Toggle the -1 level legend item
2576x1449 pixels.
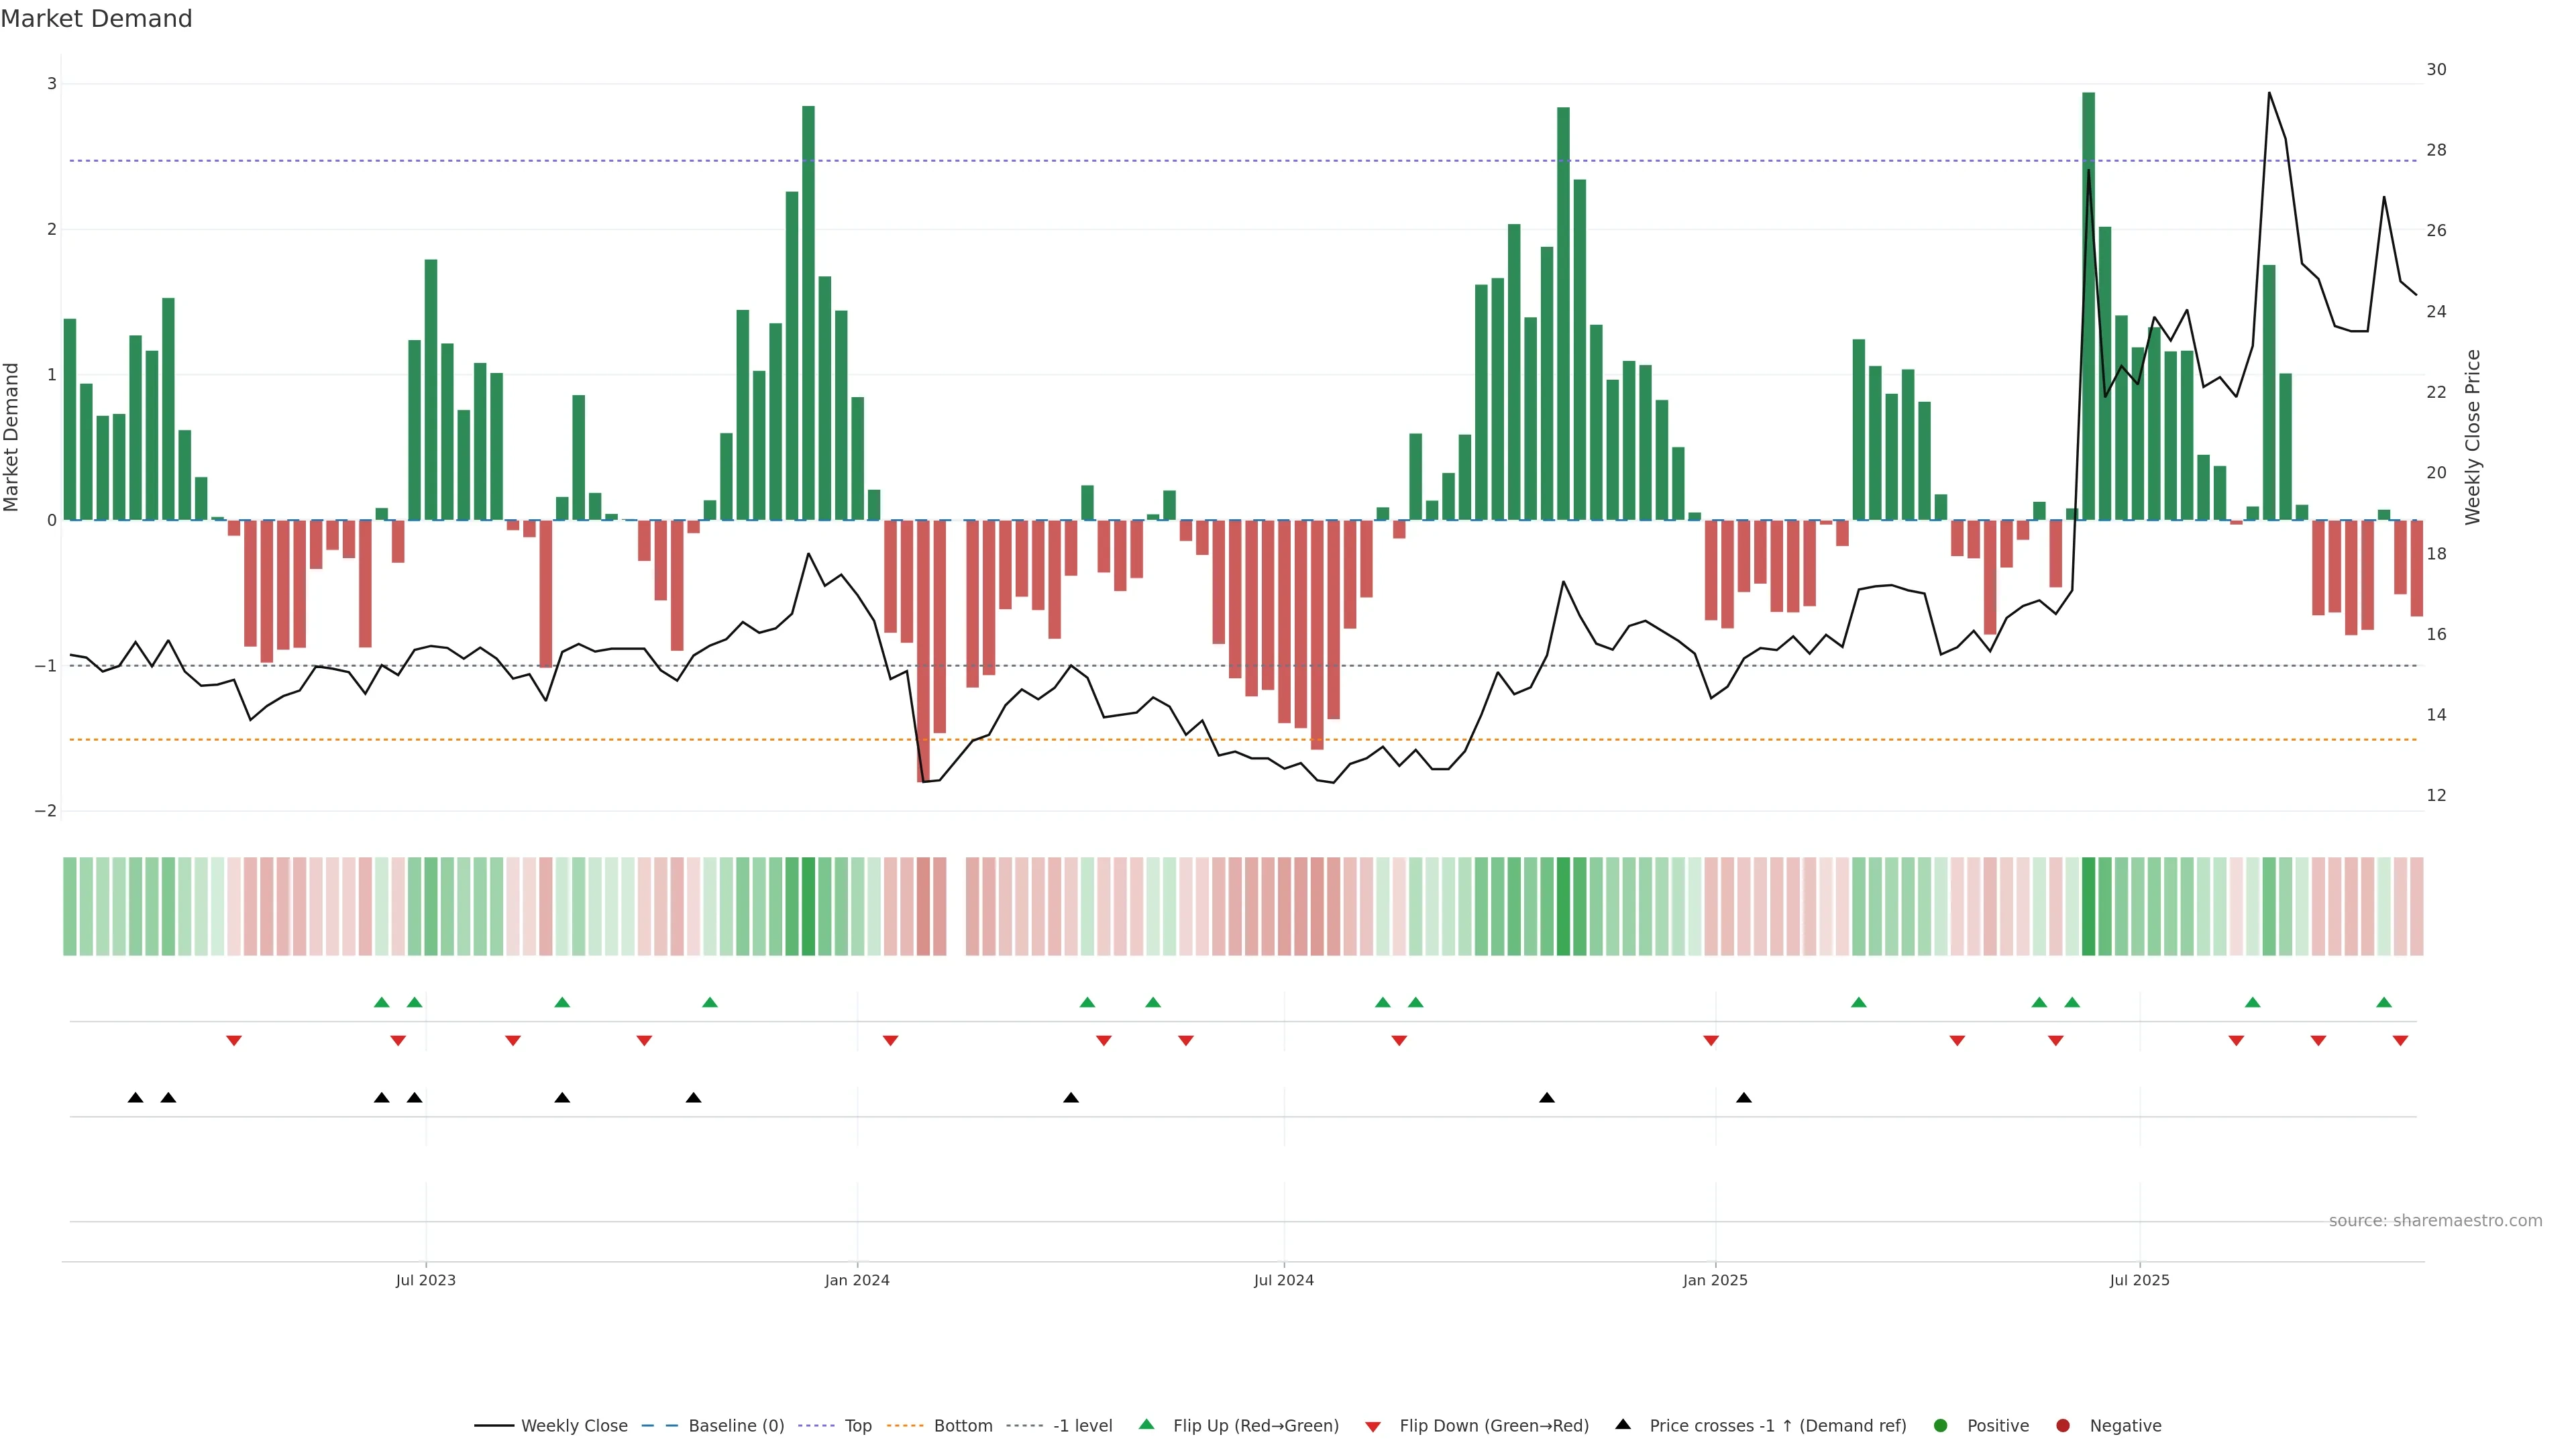[x=1082, y=1425]
